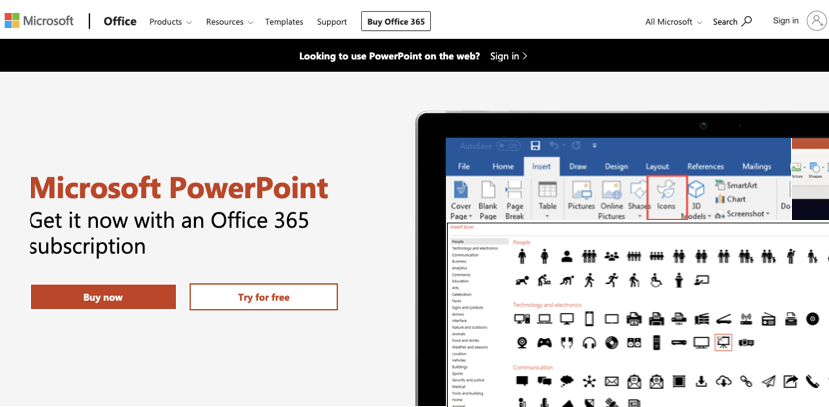Switch to the Home tab
The image size is (829, 407).
[x=503, y=166]
